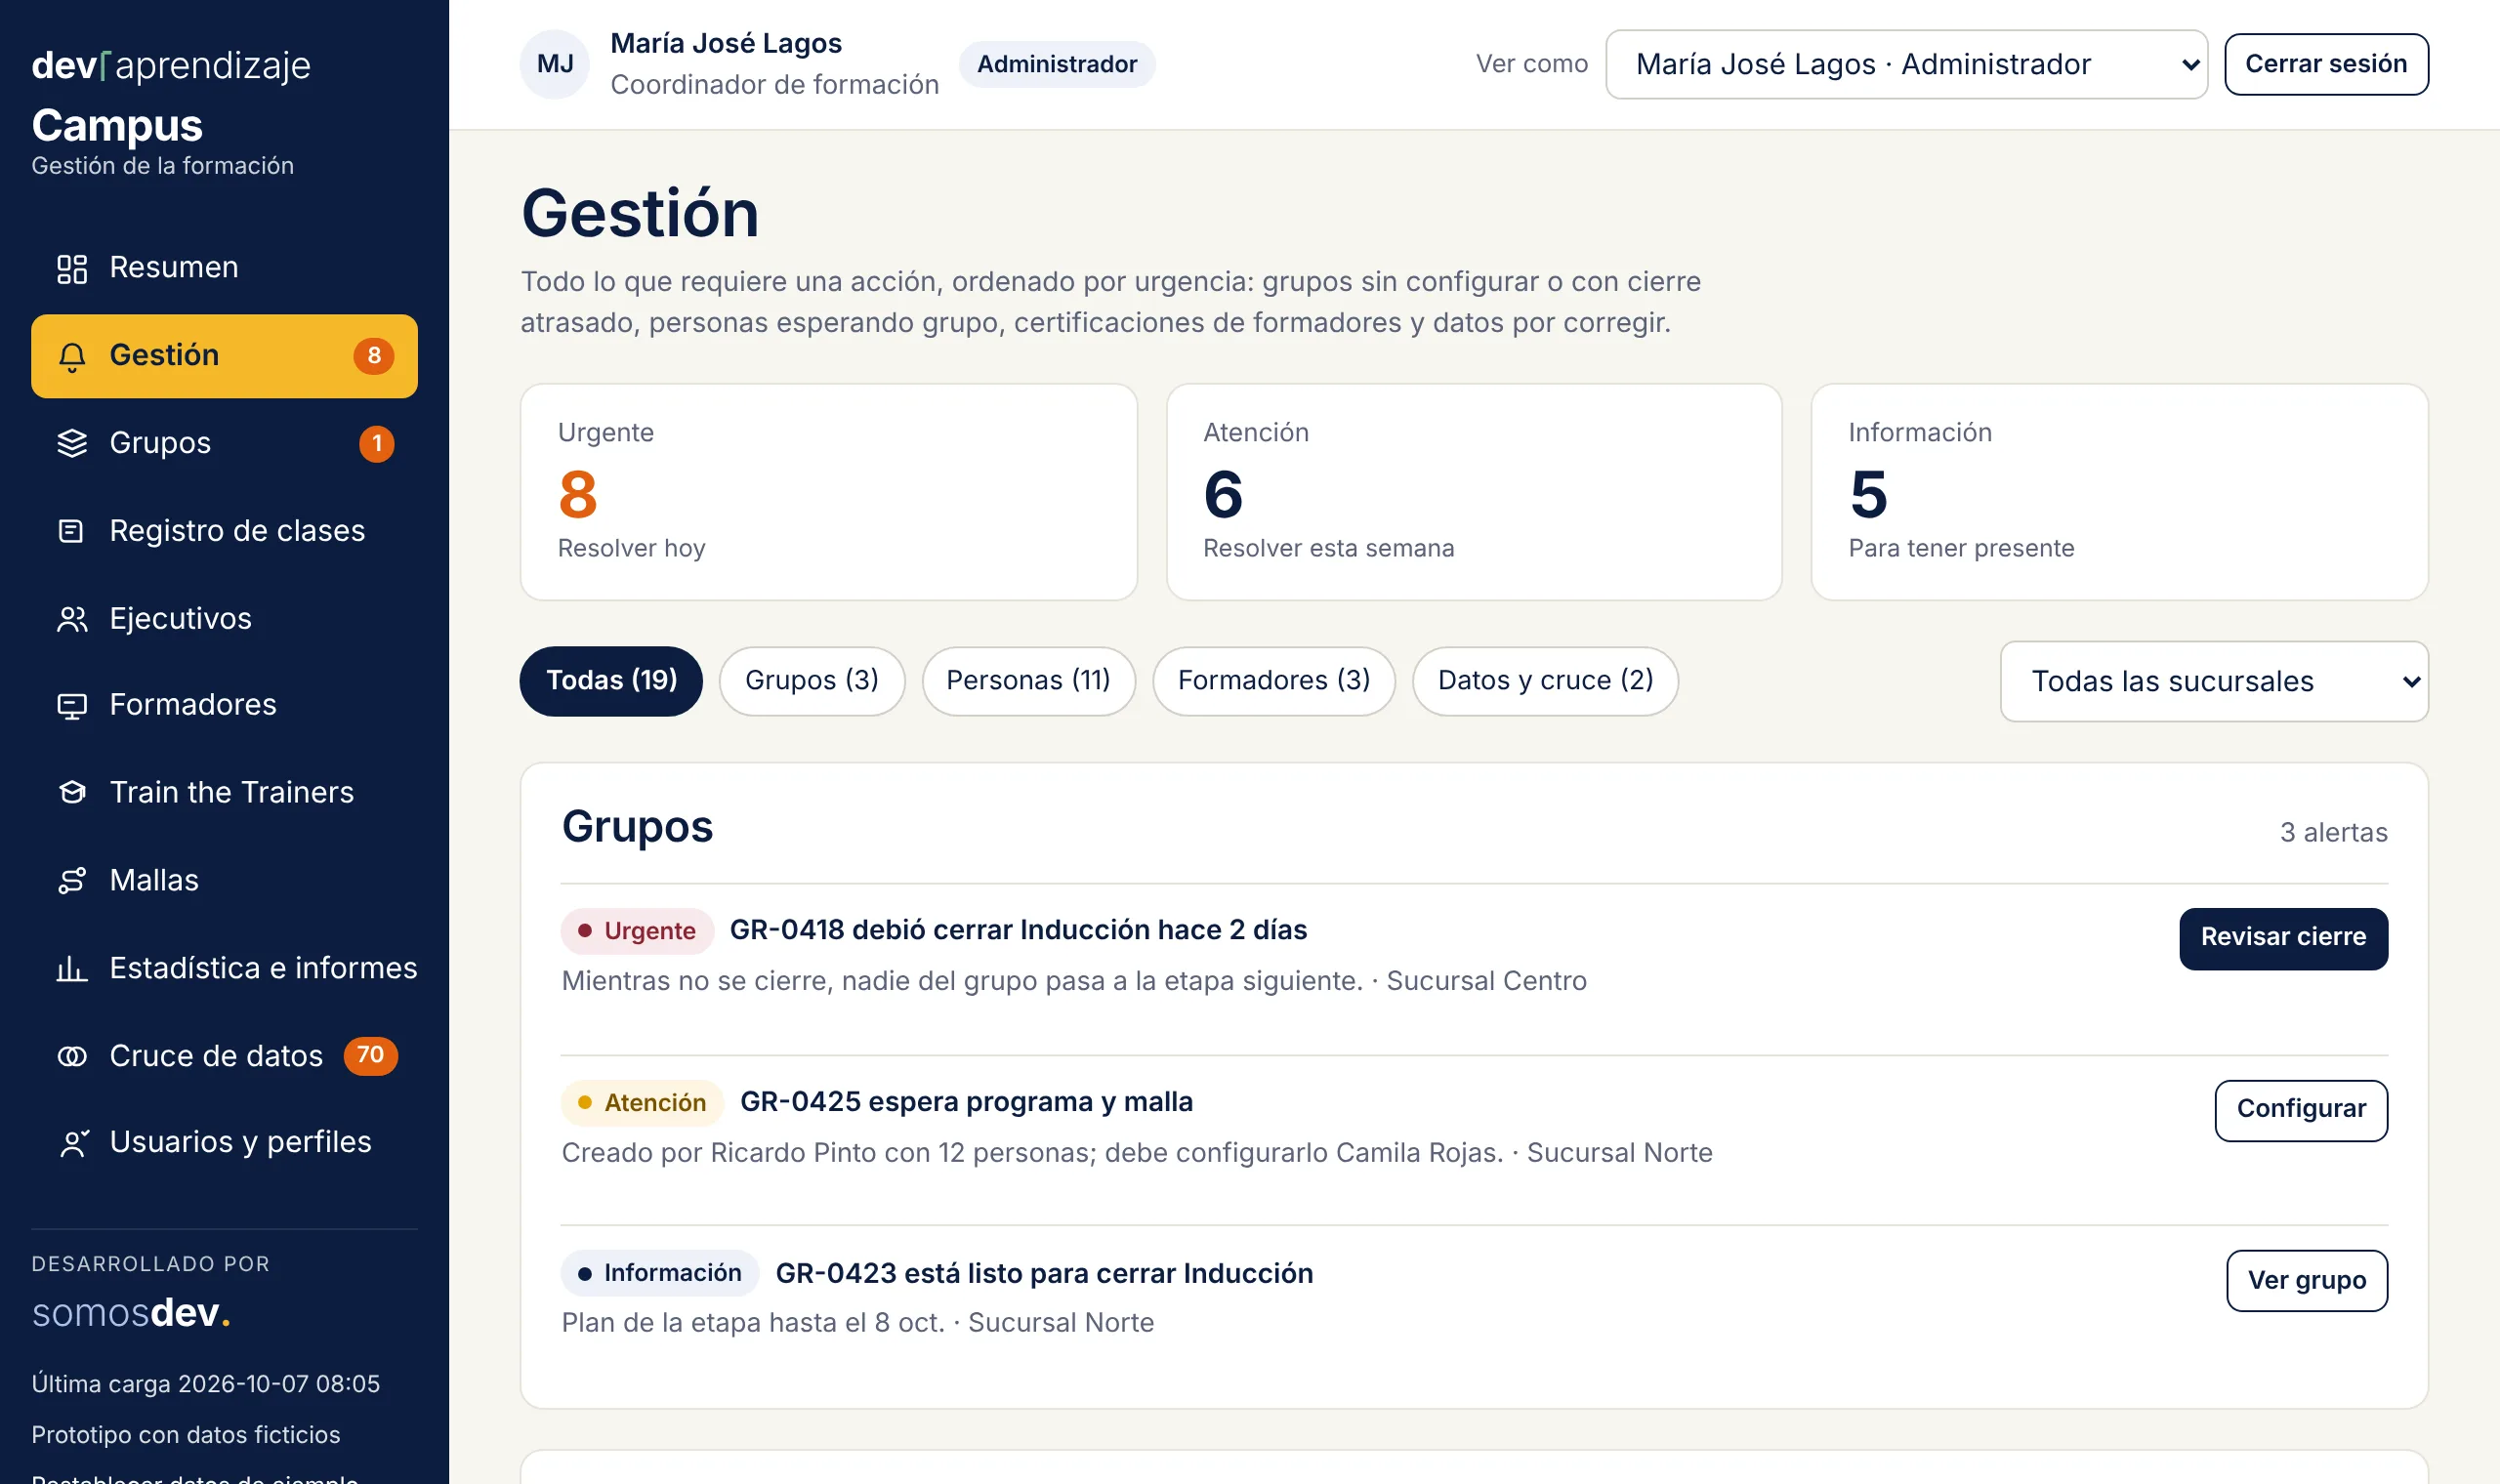This screenshot has height=1484, width=2500.
Task: Open Estadística e informes section
Action: (x=224, y=969)
